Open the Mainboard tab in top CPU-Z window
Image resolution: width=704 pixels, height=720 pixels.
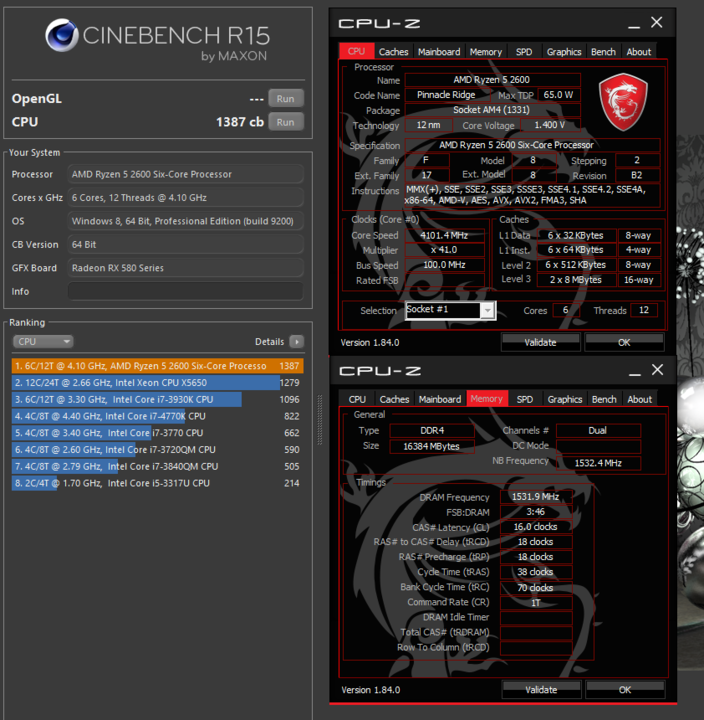pos(439,52)
